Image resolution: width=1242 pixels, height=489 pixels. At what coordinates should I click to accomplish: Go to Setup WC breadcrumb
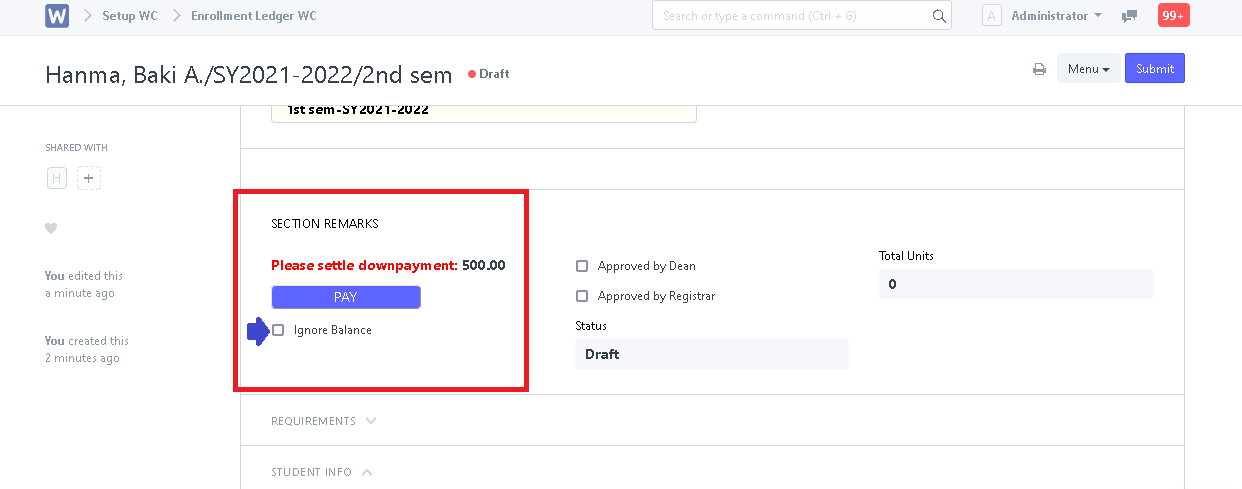pyautogui.click(x=129, y=16)
